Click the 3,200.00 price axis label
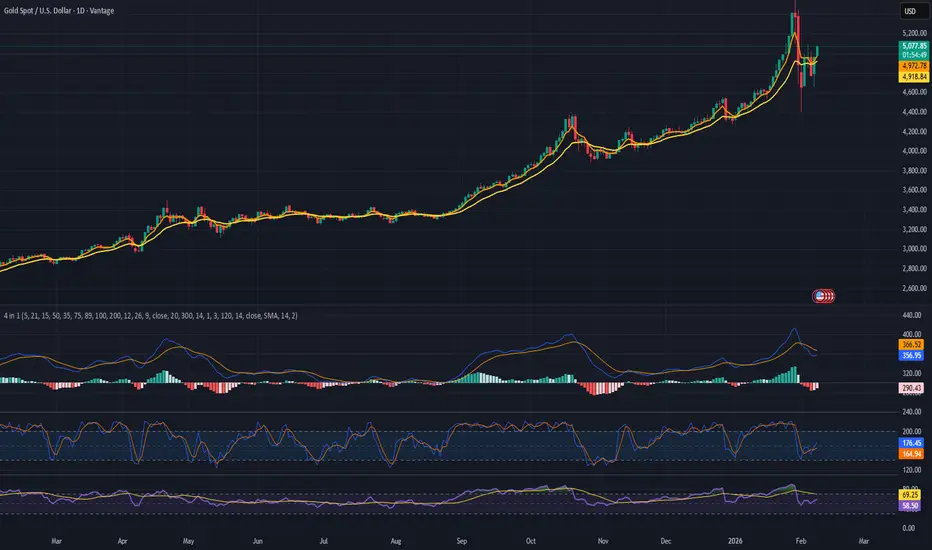 click(914, 230)
